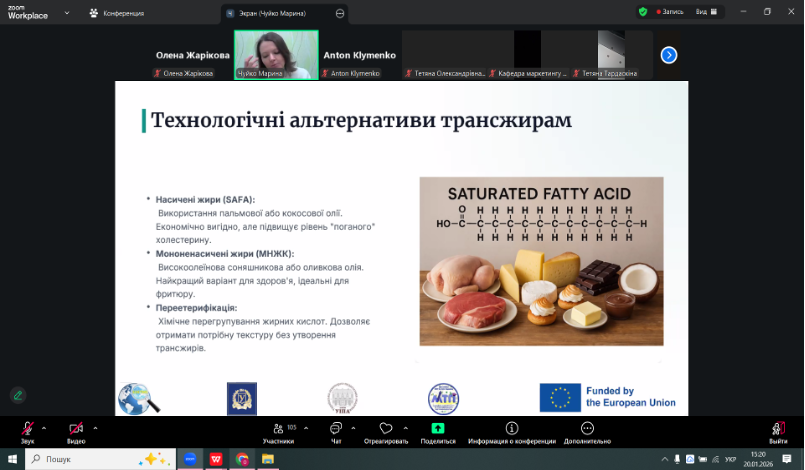Click the green encryption shield icon
Image resolution: width=805 pixels, height=470 pixels.
(x=643, y=12)
